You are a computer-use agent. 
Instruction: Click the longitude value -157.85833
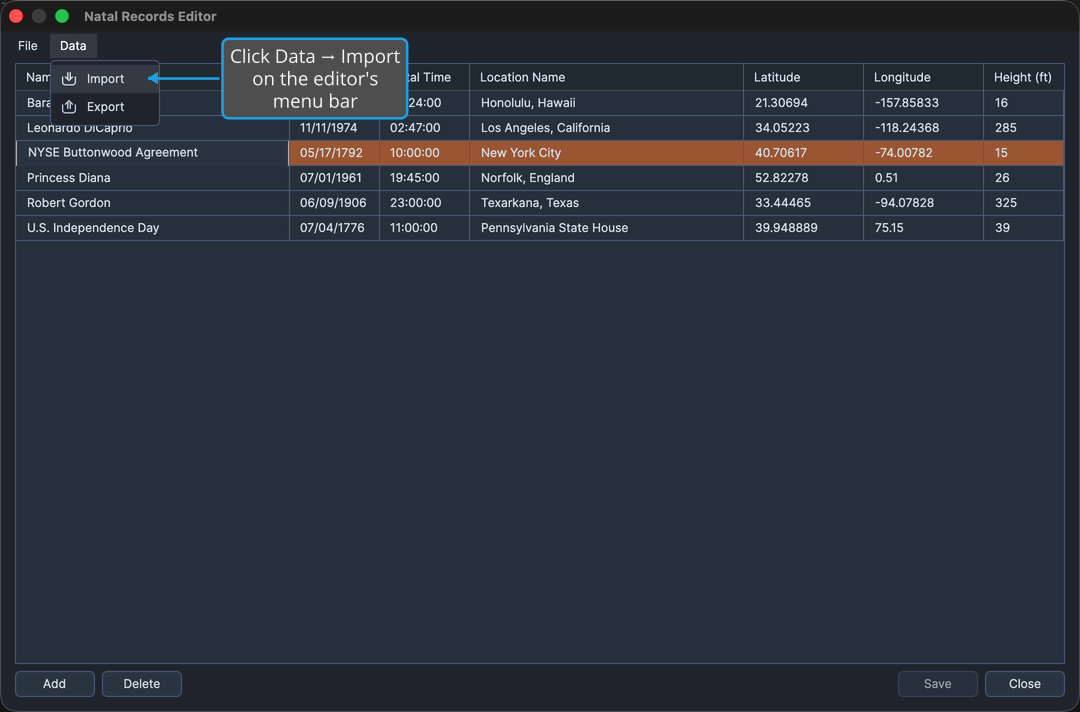pos(923,103)
